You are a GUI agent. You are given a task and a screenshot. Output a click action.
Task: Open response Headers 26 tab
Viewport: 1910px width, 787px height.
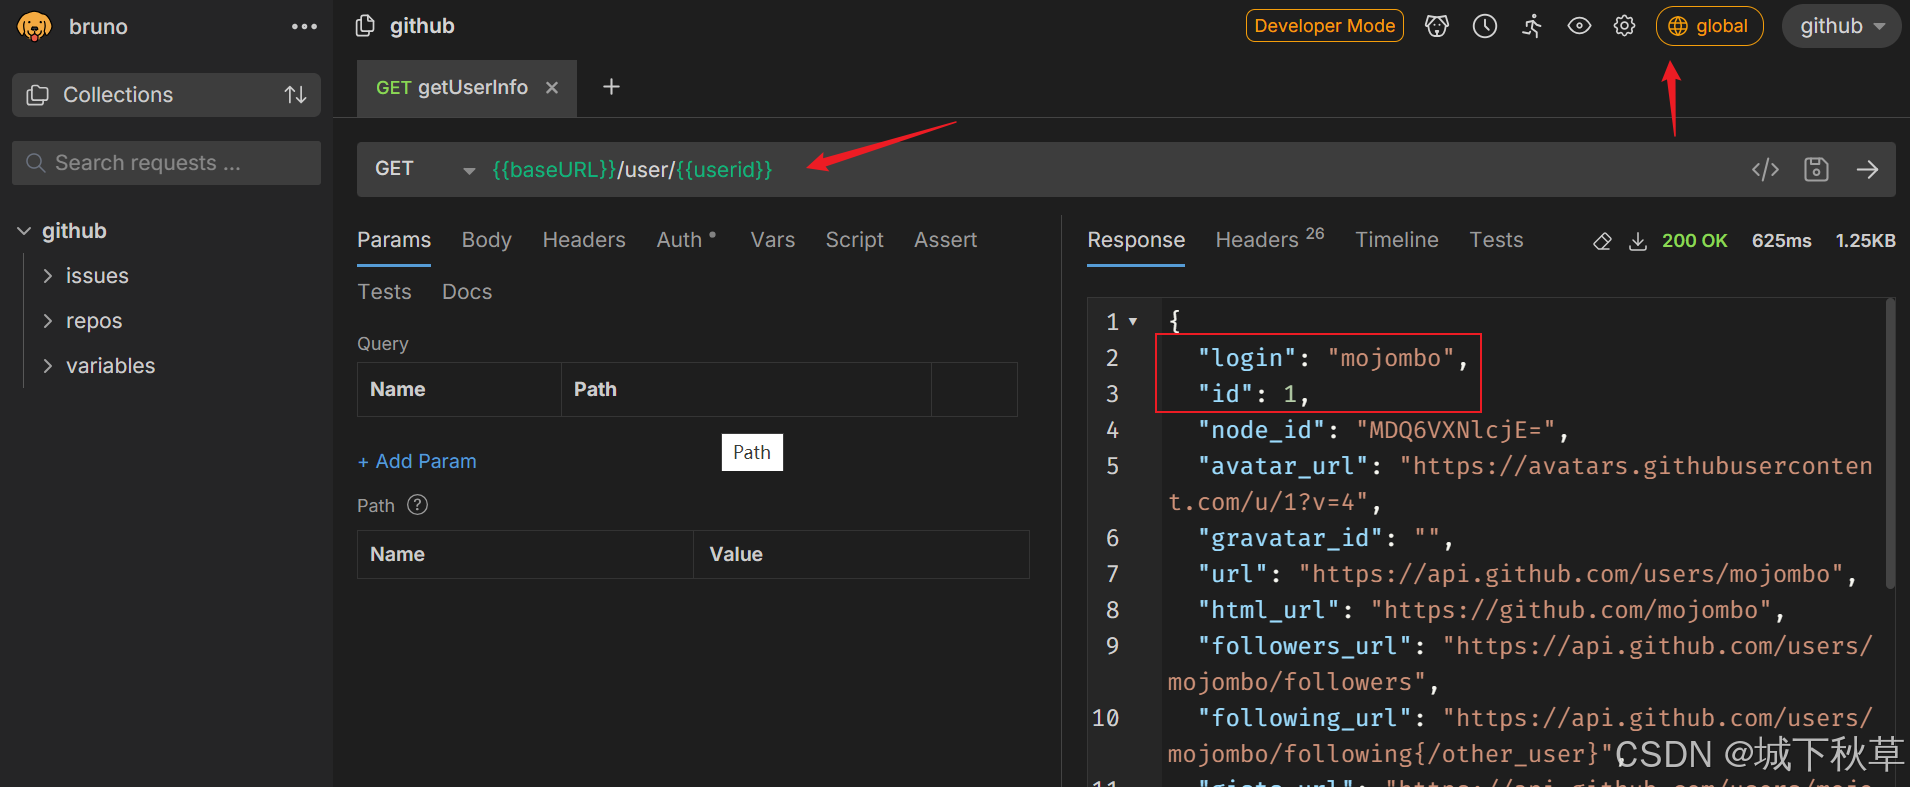tap(1269, 239)
